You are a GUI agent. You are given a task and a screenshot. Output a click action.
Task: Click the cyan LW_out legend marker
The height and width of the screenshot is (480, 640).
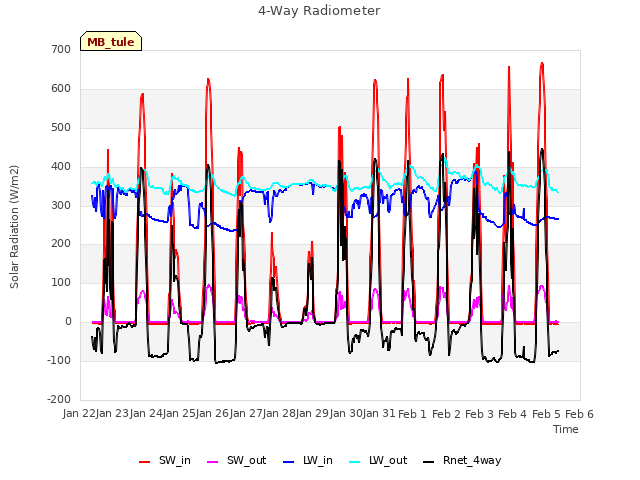point(355,462)
